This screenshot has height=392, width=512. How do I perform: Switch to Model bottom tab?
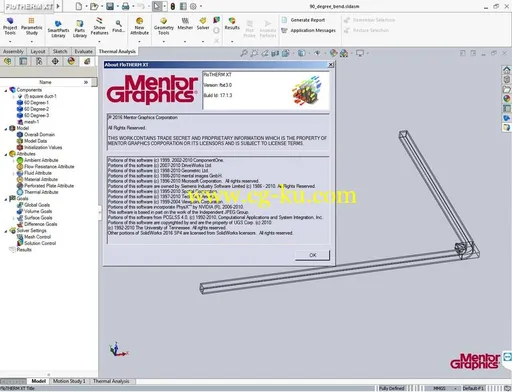pos(39,381)
